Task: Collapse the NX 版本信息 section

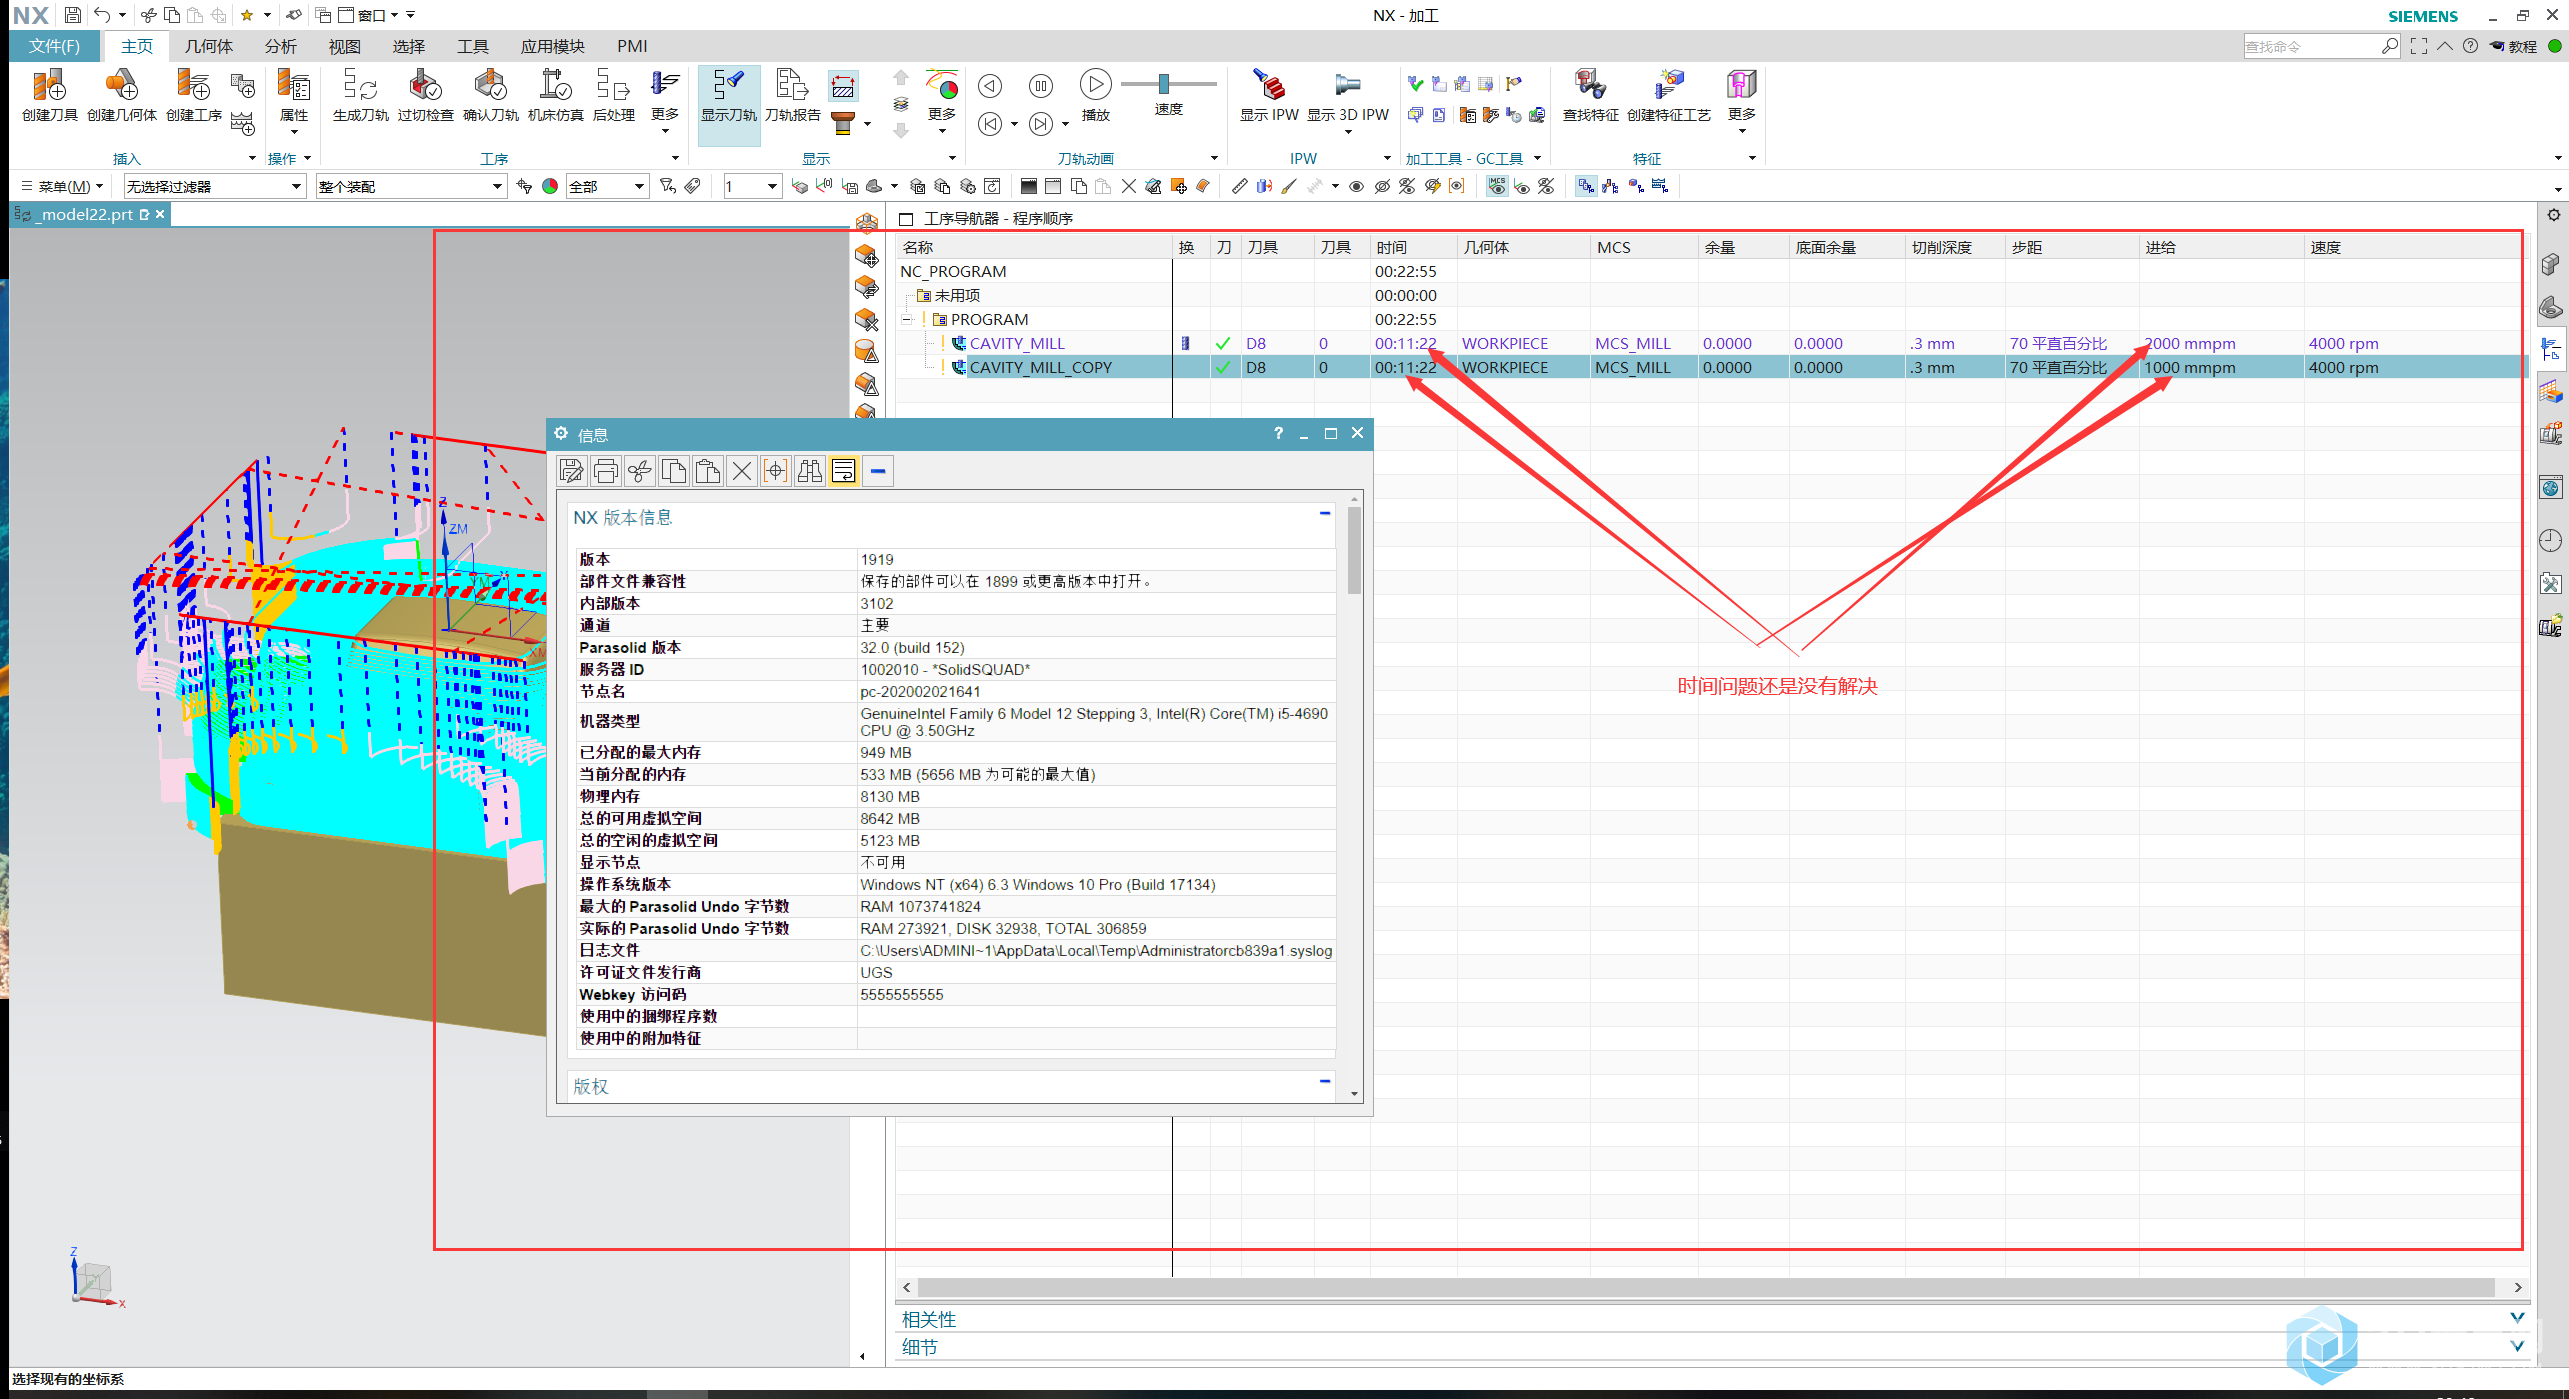Action: (1324, 514)
